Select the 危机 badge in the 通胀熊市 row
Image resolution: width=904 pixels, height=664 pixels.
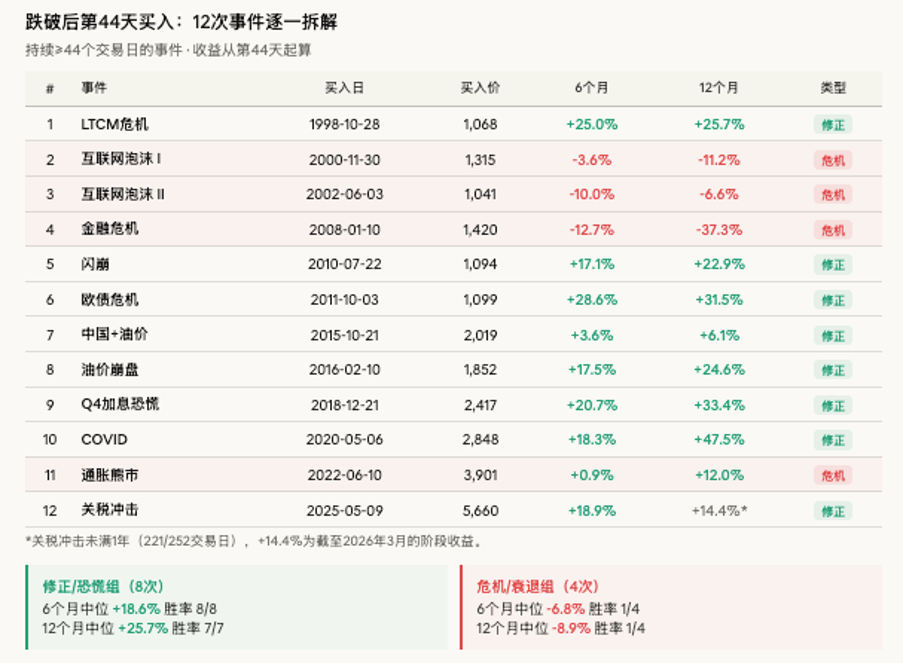833,475
